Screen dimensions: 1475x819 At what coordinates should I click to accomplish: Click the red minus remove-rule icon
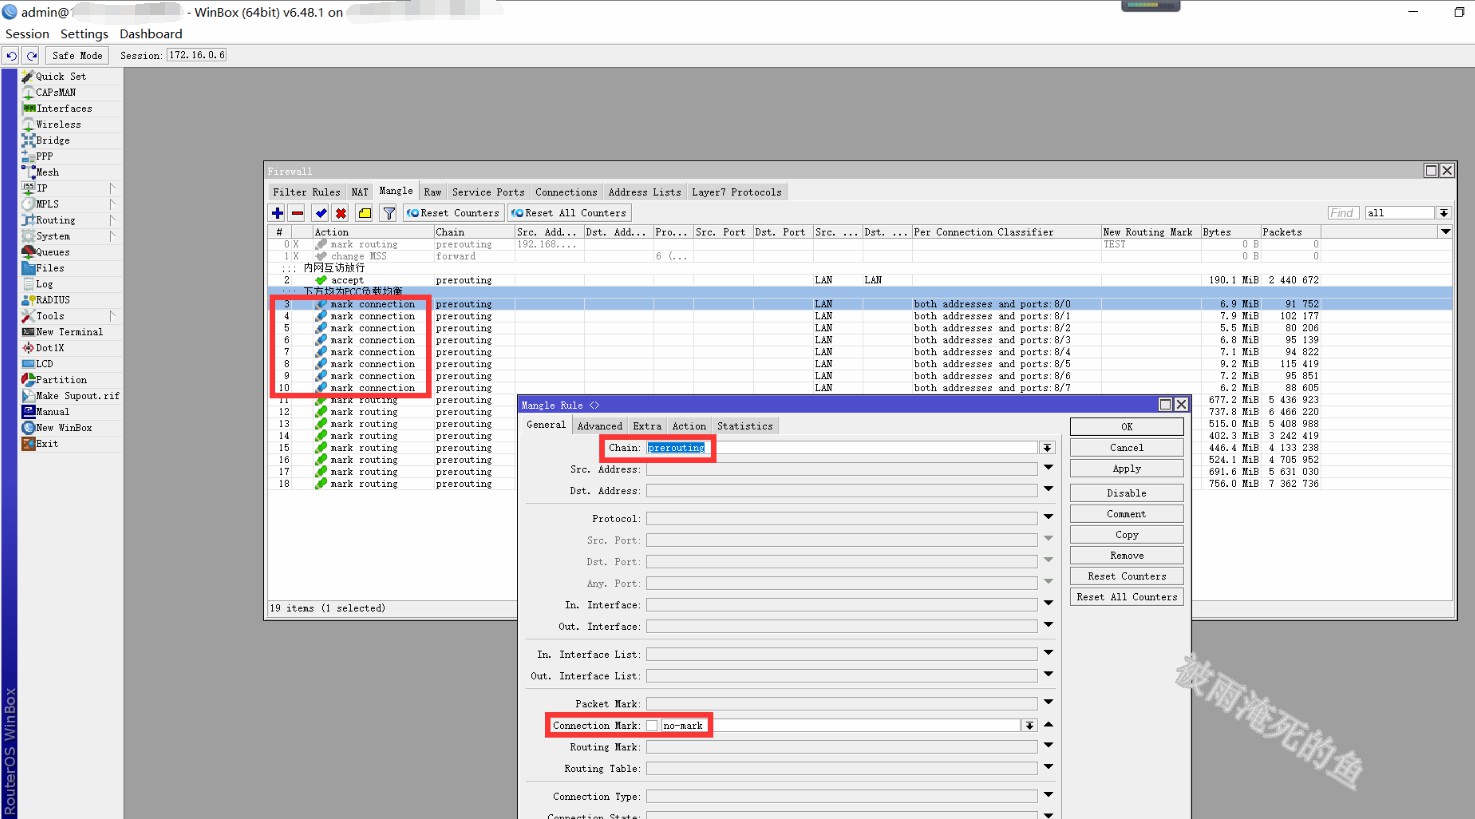pos(297,213)
